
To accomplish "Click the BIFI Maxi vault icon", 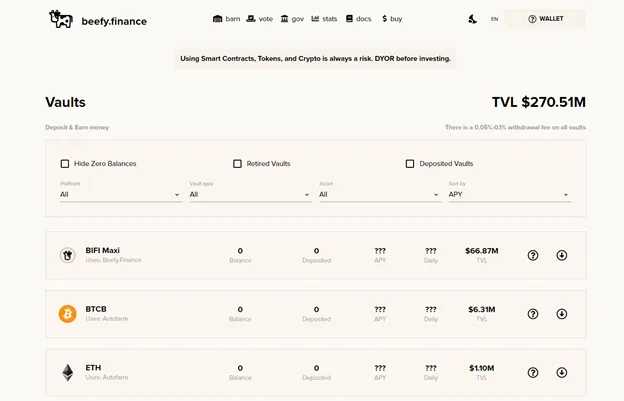I will tap(68, 255).
